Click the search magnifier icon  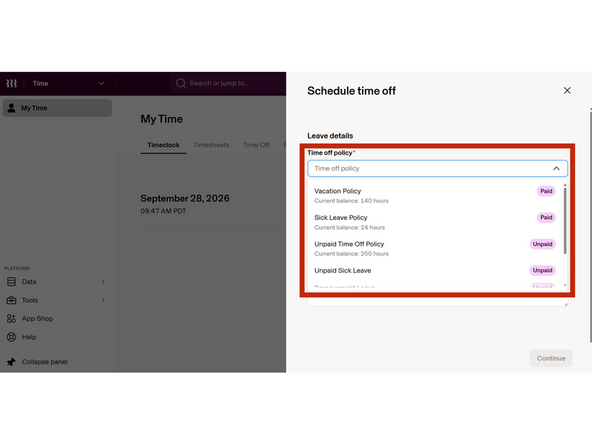[181, 83]
